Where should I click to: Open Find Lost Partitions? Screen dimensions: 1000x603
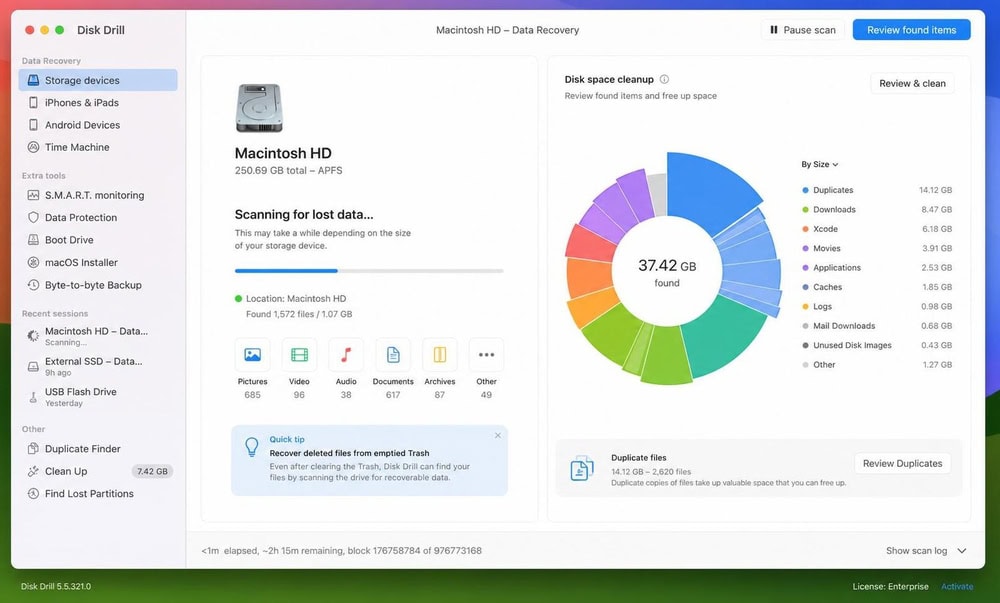click(98, 493)
